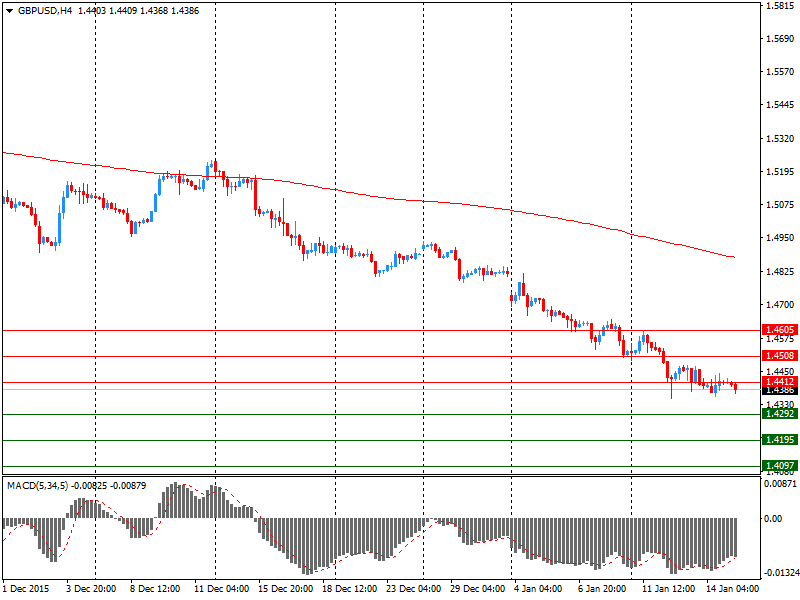Select the 1.4097 green price label
The image size is (800, 600).
780,466
